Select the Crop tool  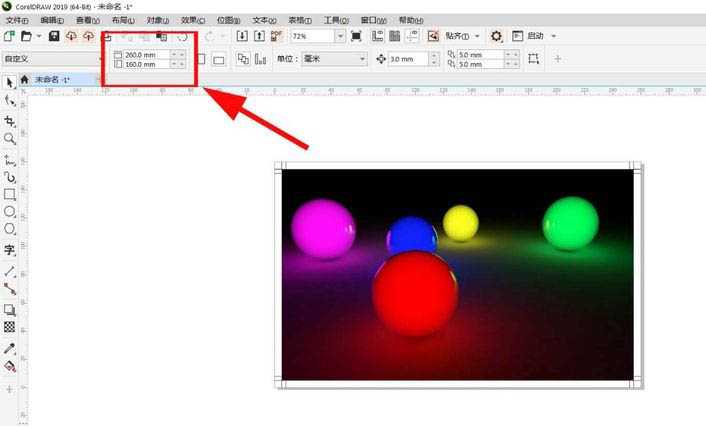(9, 121)
